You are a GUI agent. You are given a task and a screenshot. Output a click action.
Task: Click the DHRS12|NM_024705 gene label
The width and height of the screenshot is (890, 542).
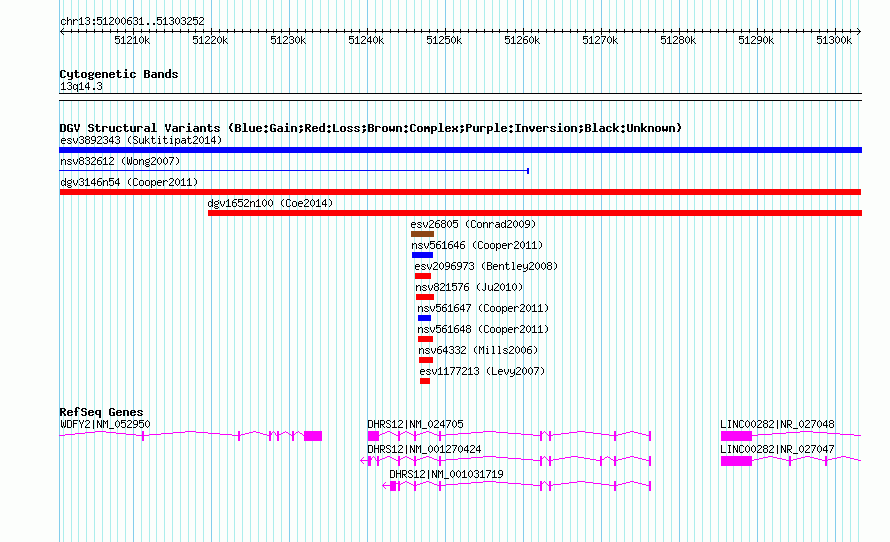pyautogui.click(x=415, y=424)
